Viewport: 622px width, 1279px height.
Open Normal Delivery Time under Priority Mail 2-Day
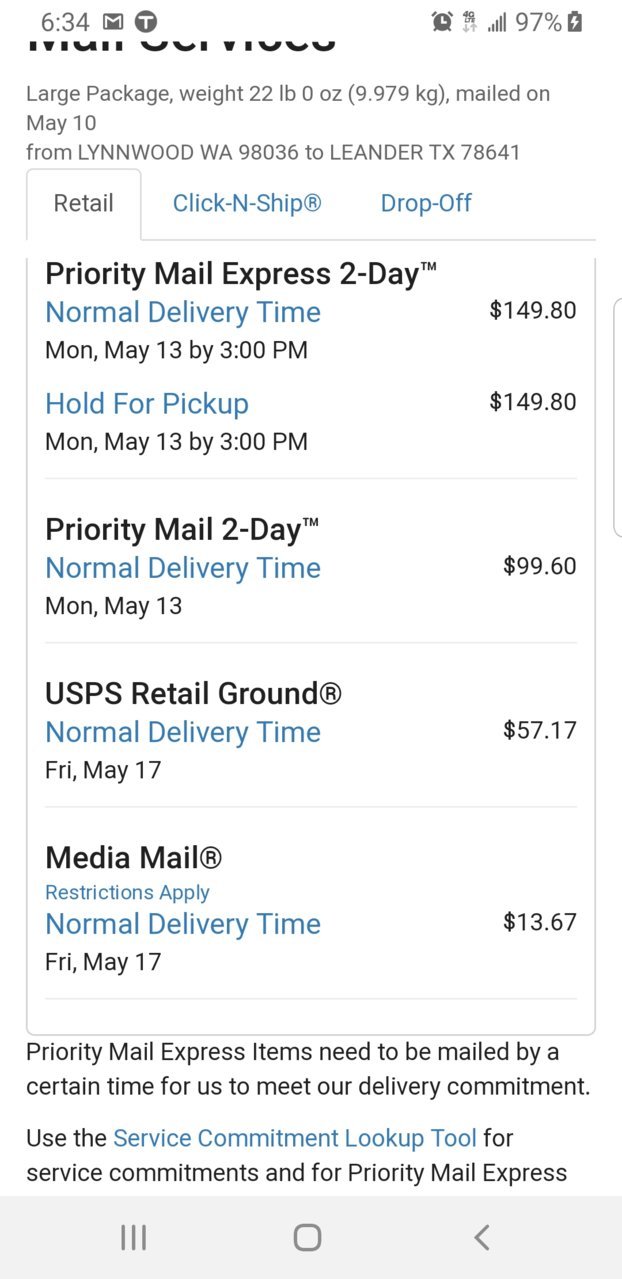[183, 568]
